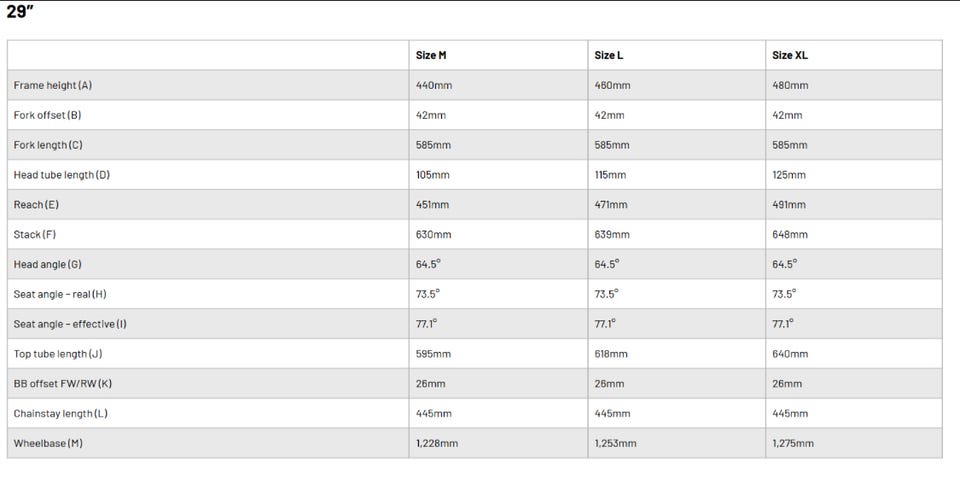Select the Size M column header
The width and height of the screenshot is (960, 492).
pos(431,55)
